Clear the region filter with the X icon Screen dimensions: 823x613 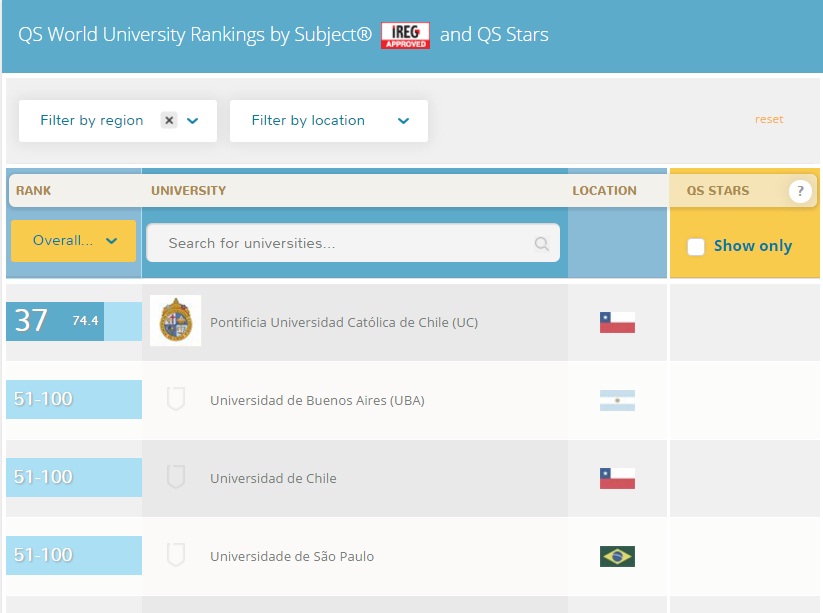click(x=169, y=120)
